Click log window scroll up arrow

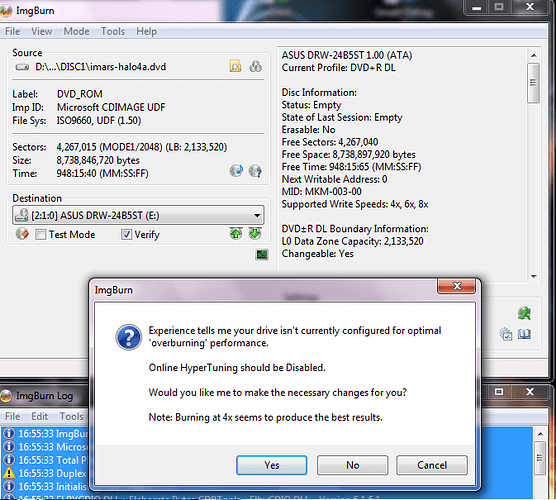coord(540,434)
